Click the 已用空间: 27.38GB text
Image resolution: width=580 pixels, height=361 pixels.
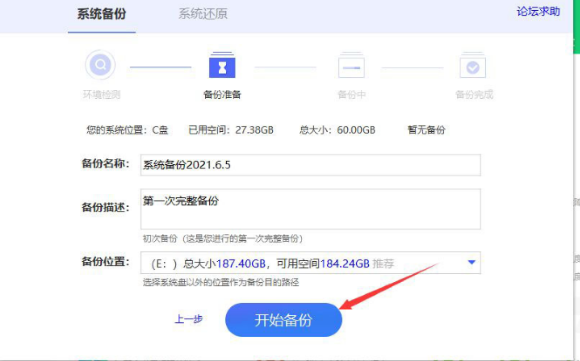pos(231,130)
